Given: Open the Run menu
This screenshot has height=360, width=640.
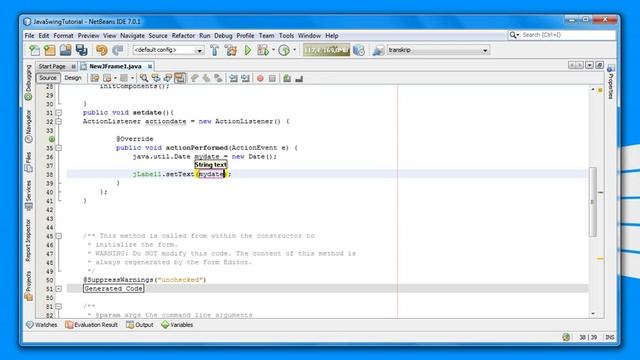Looking at the screenshot, I should (x=204, y=36).
